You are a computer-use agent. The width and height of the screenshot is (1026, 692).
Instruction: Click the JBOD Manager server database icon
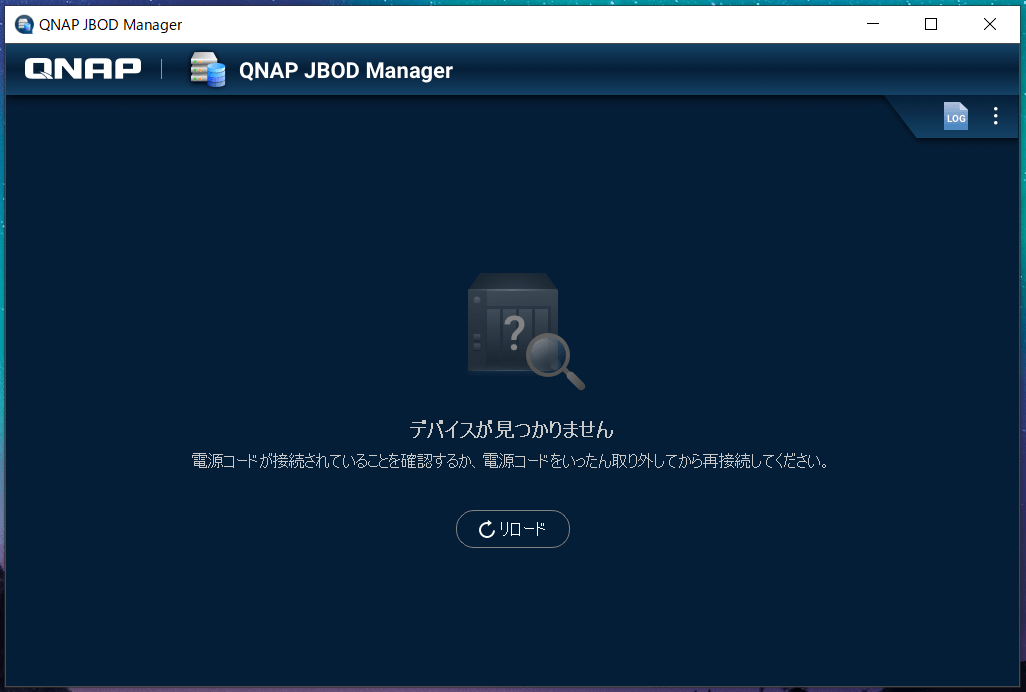[x=207, y=69]
